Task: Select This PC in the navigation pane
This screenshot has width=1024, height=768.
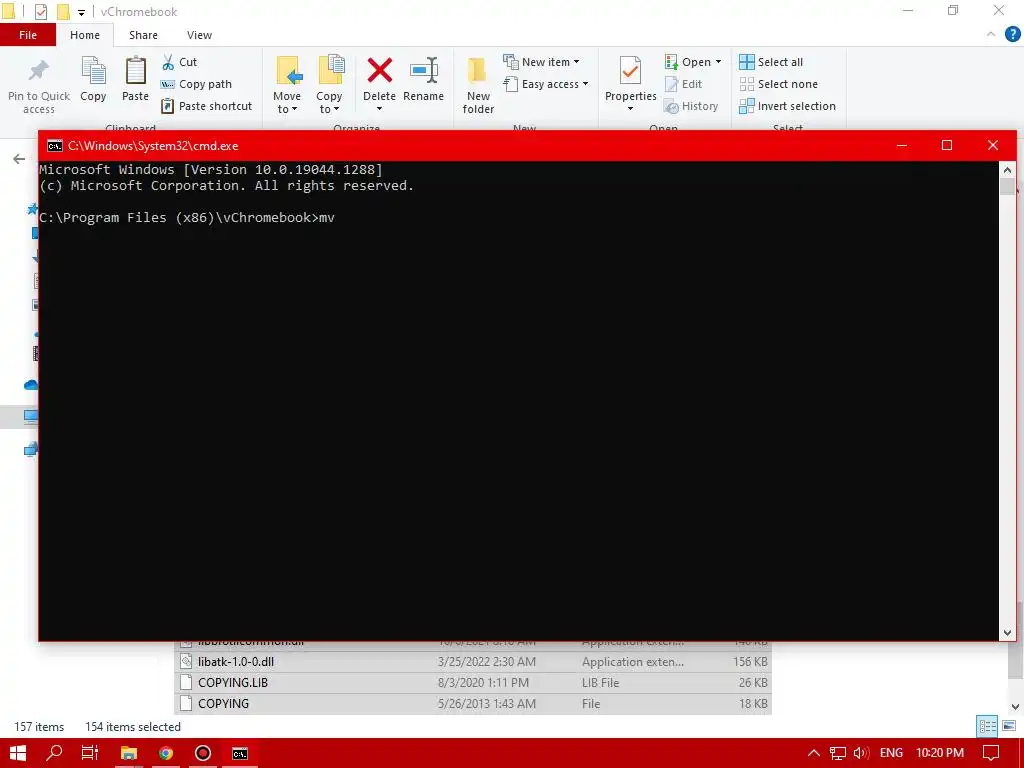Action: [31, 417]
